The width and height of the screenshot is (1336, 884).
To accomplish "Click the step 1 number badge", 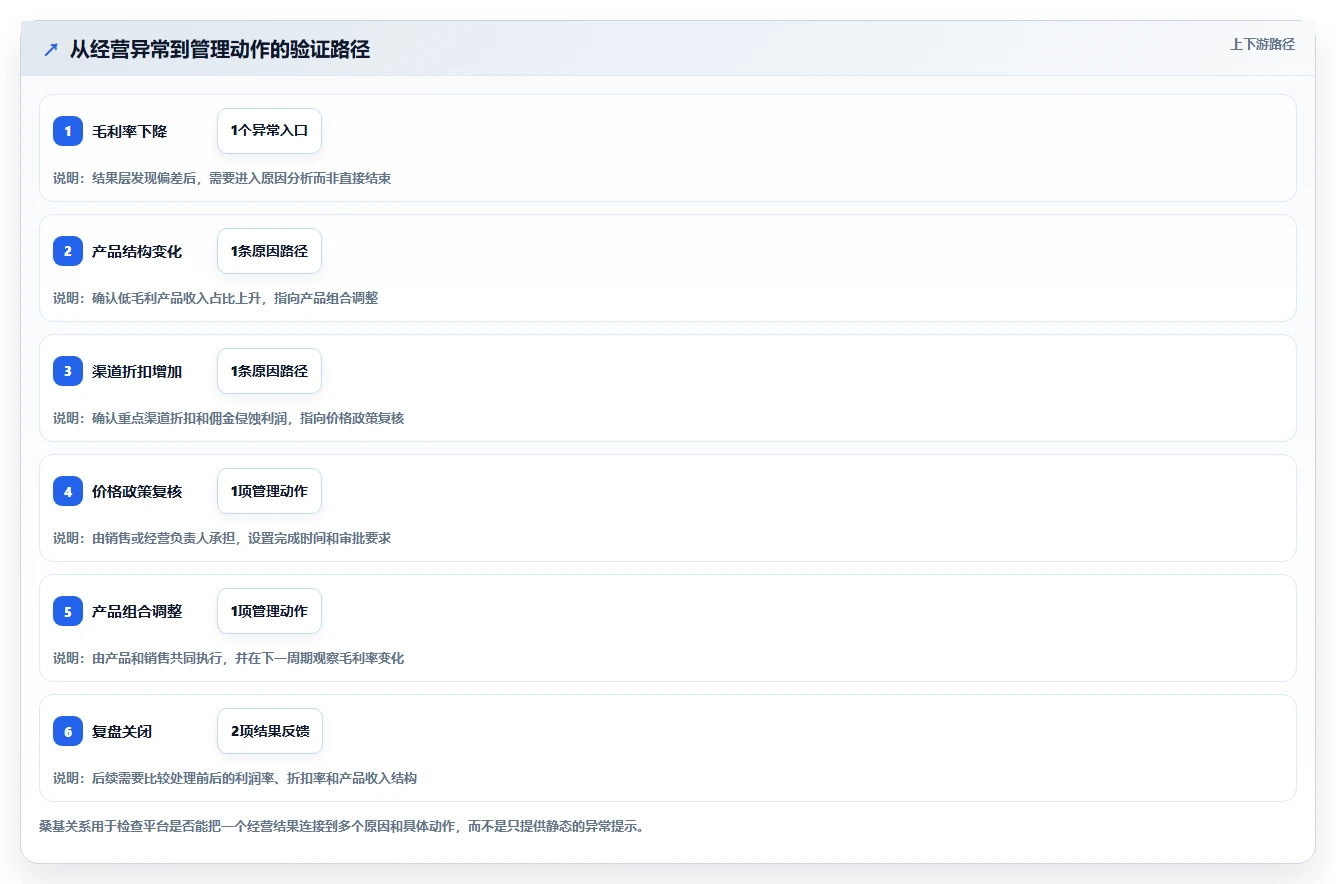I will [68, 131].
